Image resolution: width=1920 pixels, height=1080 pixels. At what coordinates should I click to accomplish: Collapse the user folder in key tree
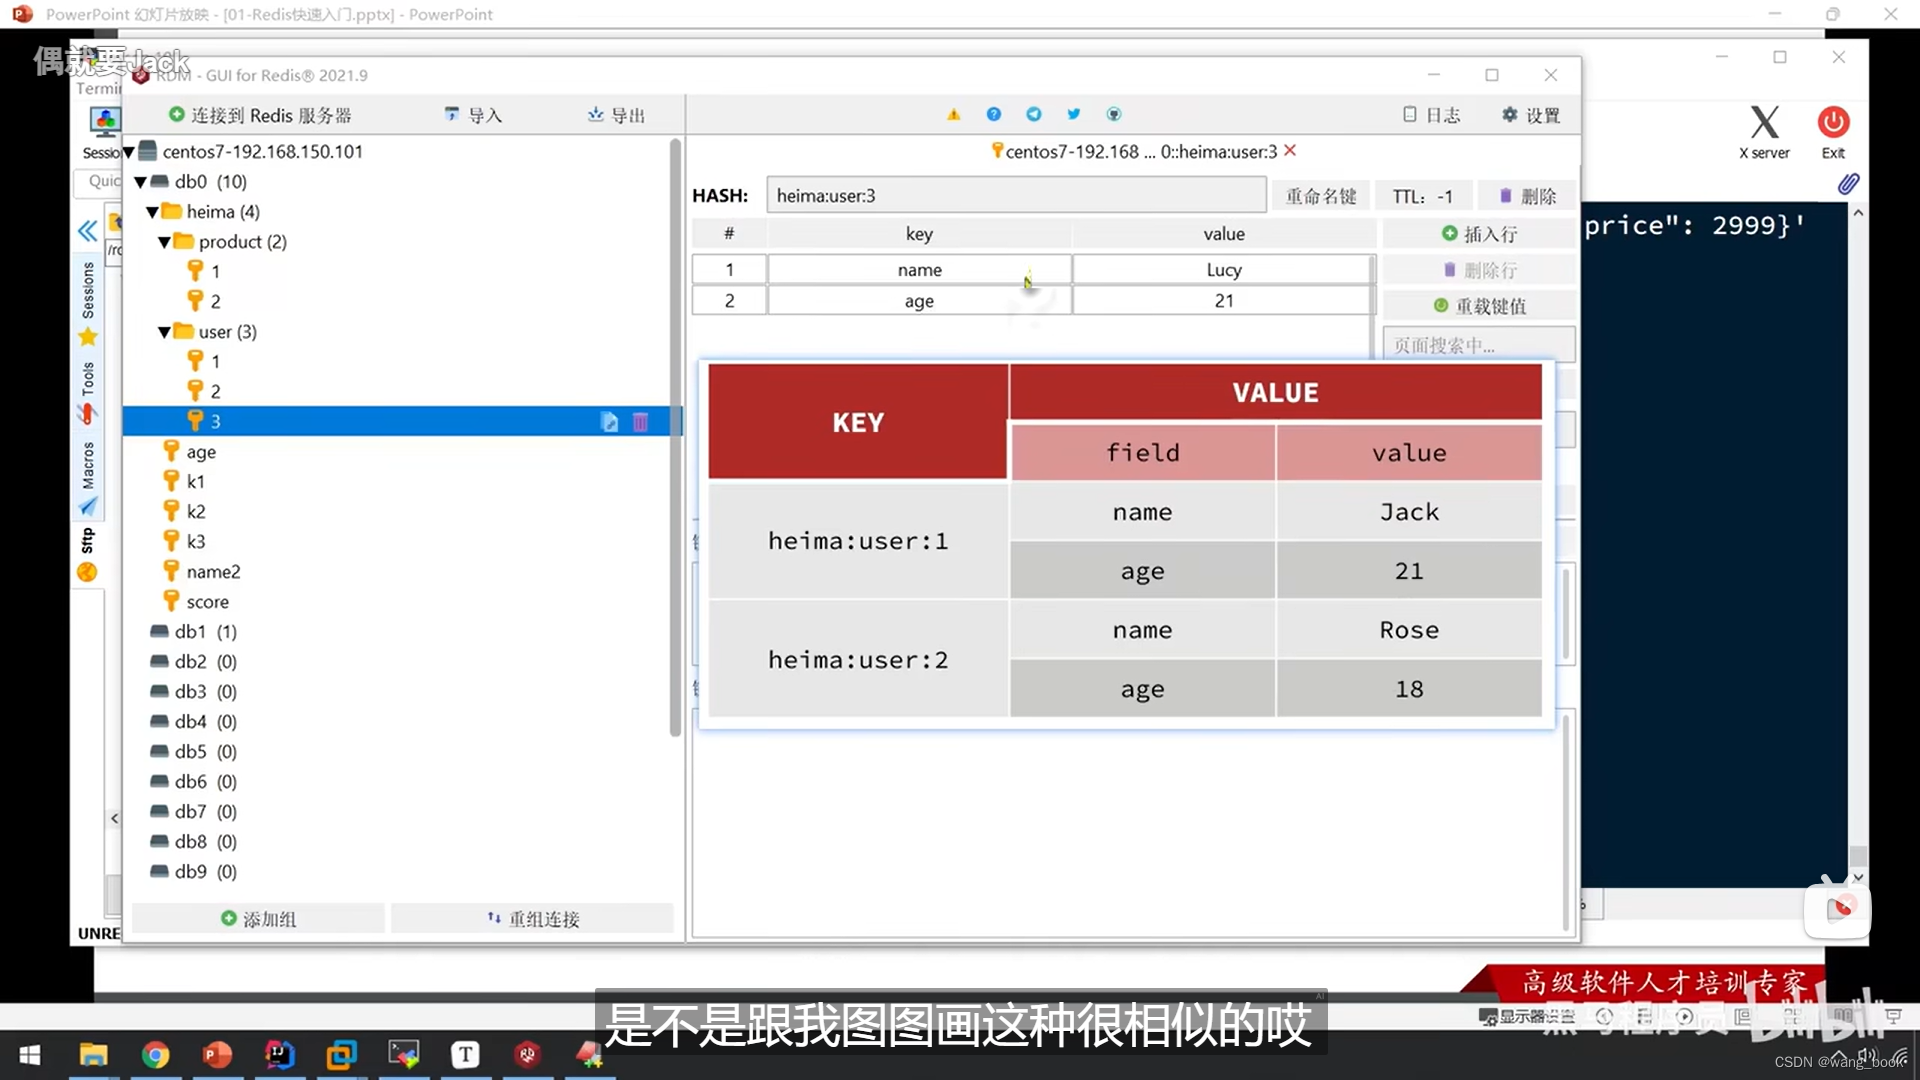pos(165,332)
